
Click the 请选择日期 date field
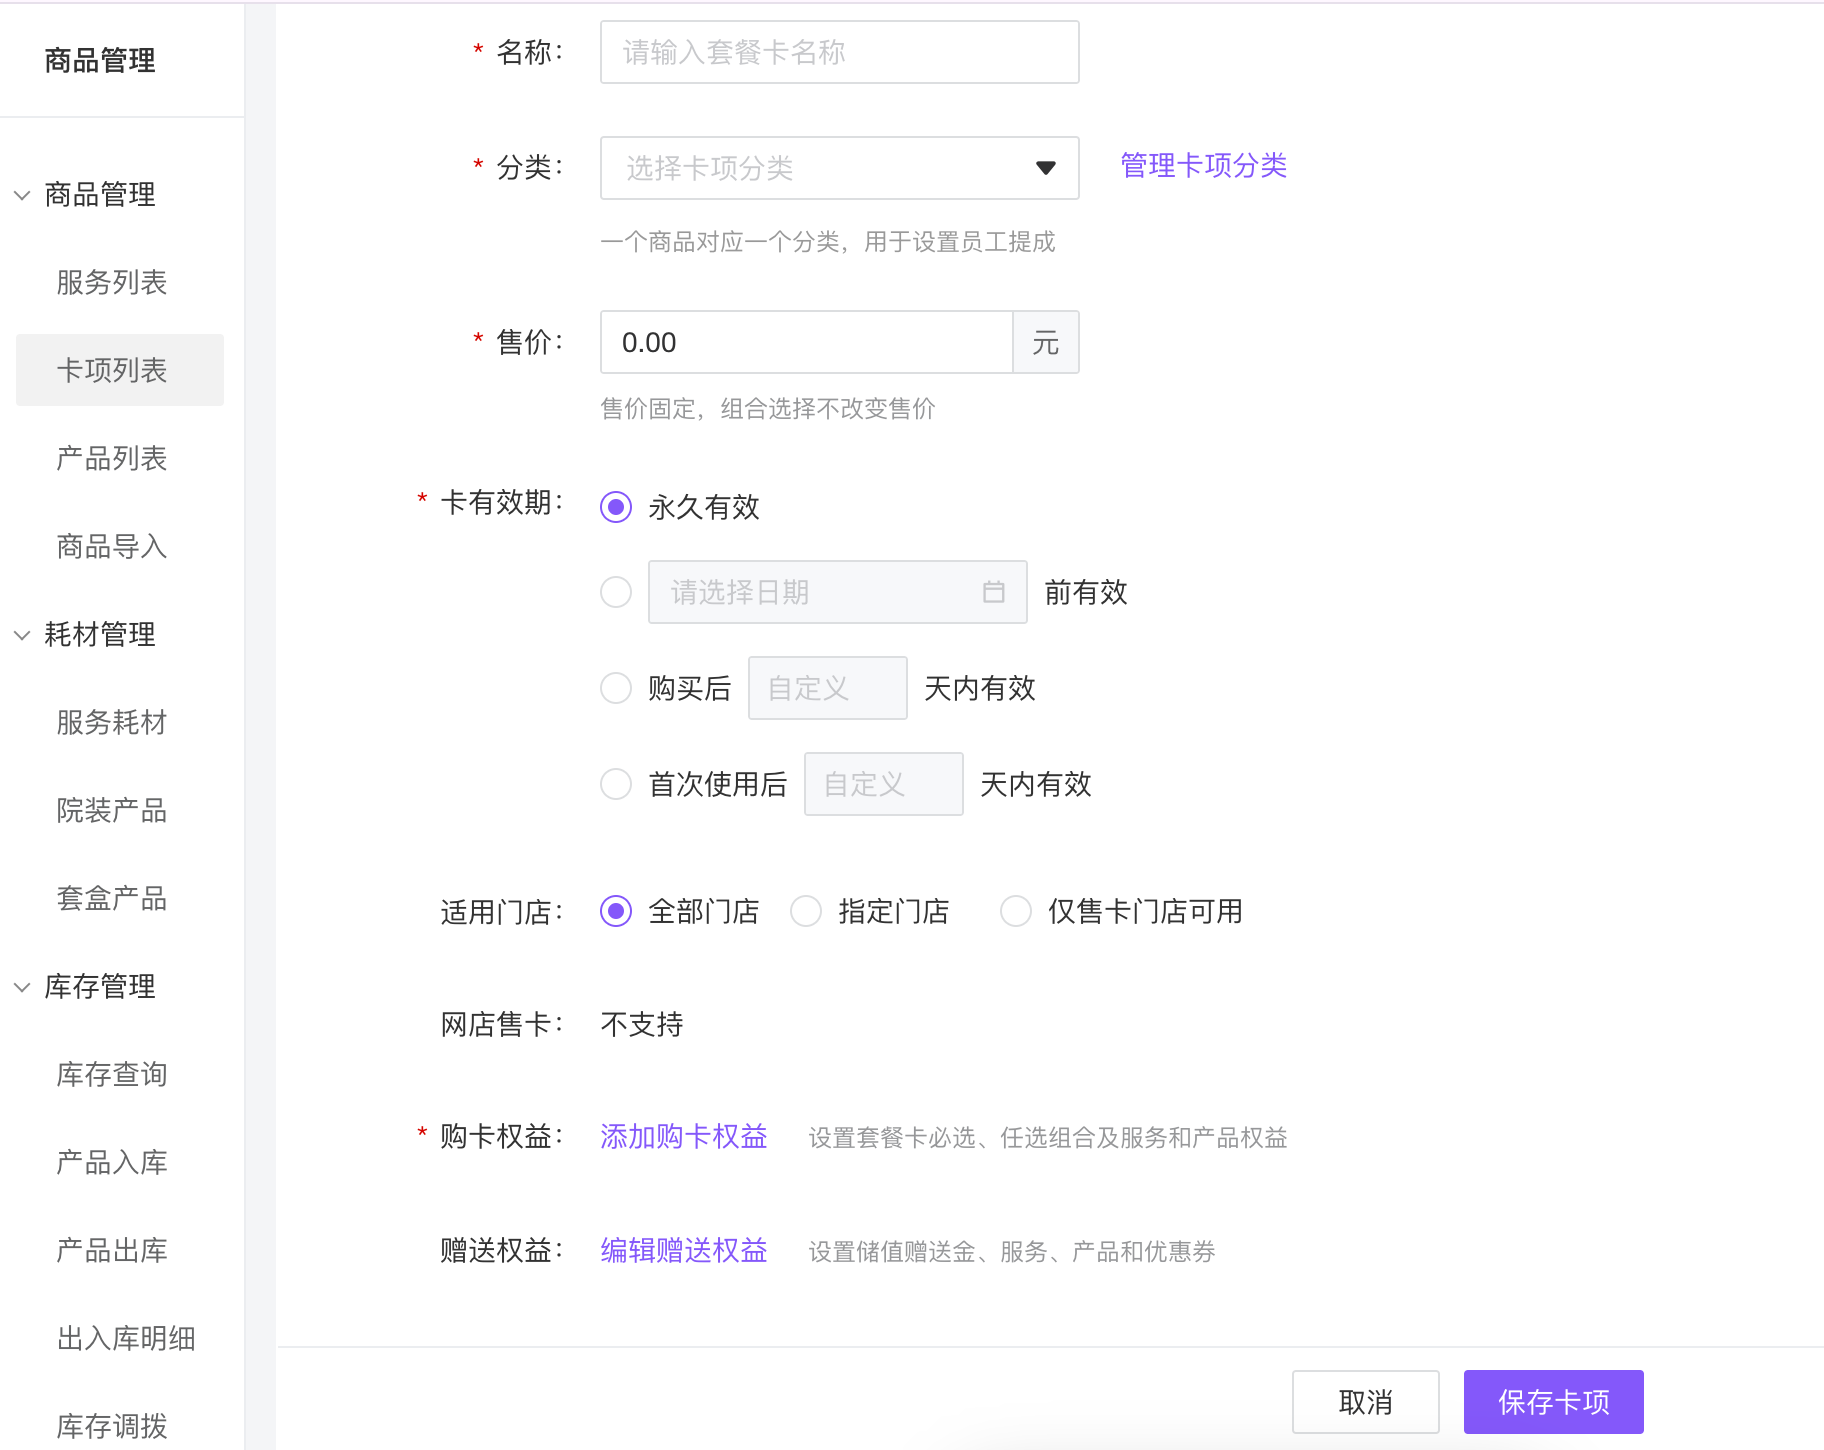(x=837, y=592)
